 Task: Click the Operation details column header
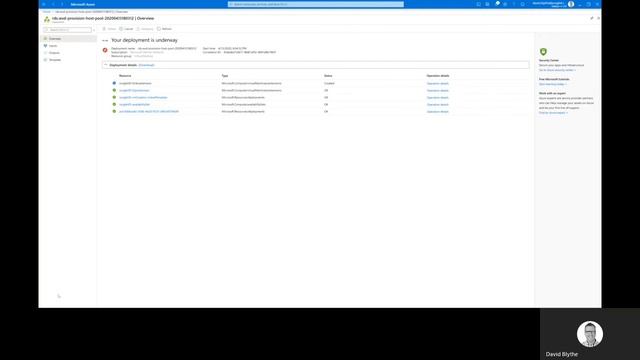pos(438,76)
